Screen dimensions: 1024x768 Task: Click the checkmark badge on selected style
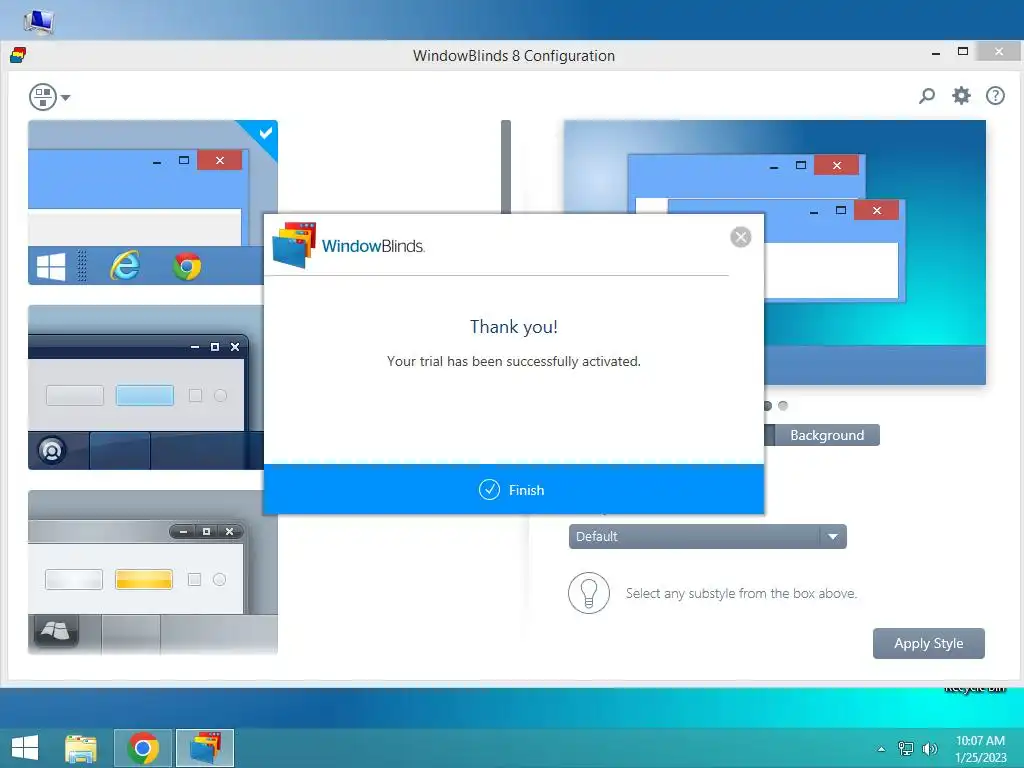[265, 133]
